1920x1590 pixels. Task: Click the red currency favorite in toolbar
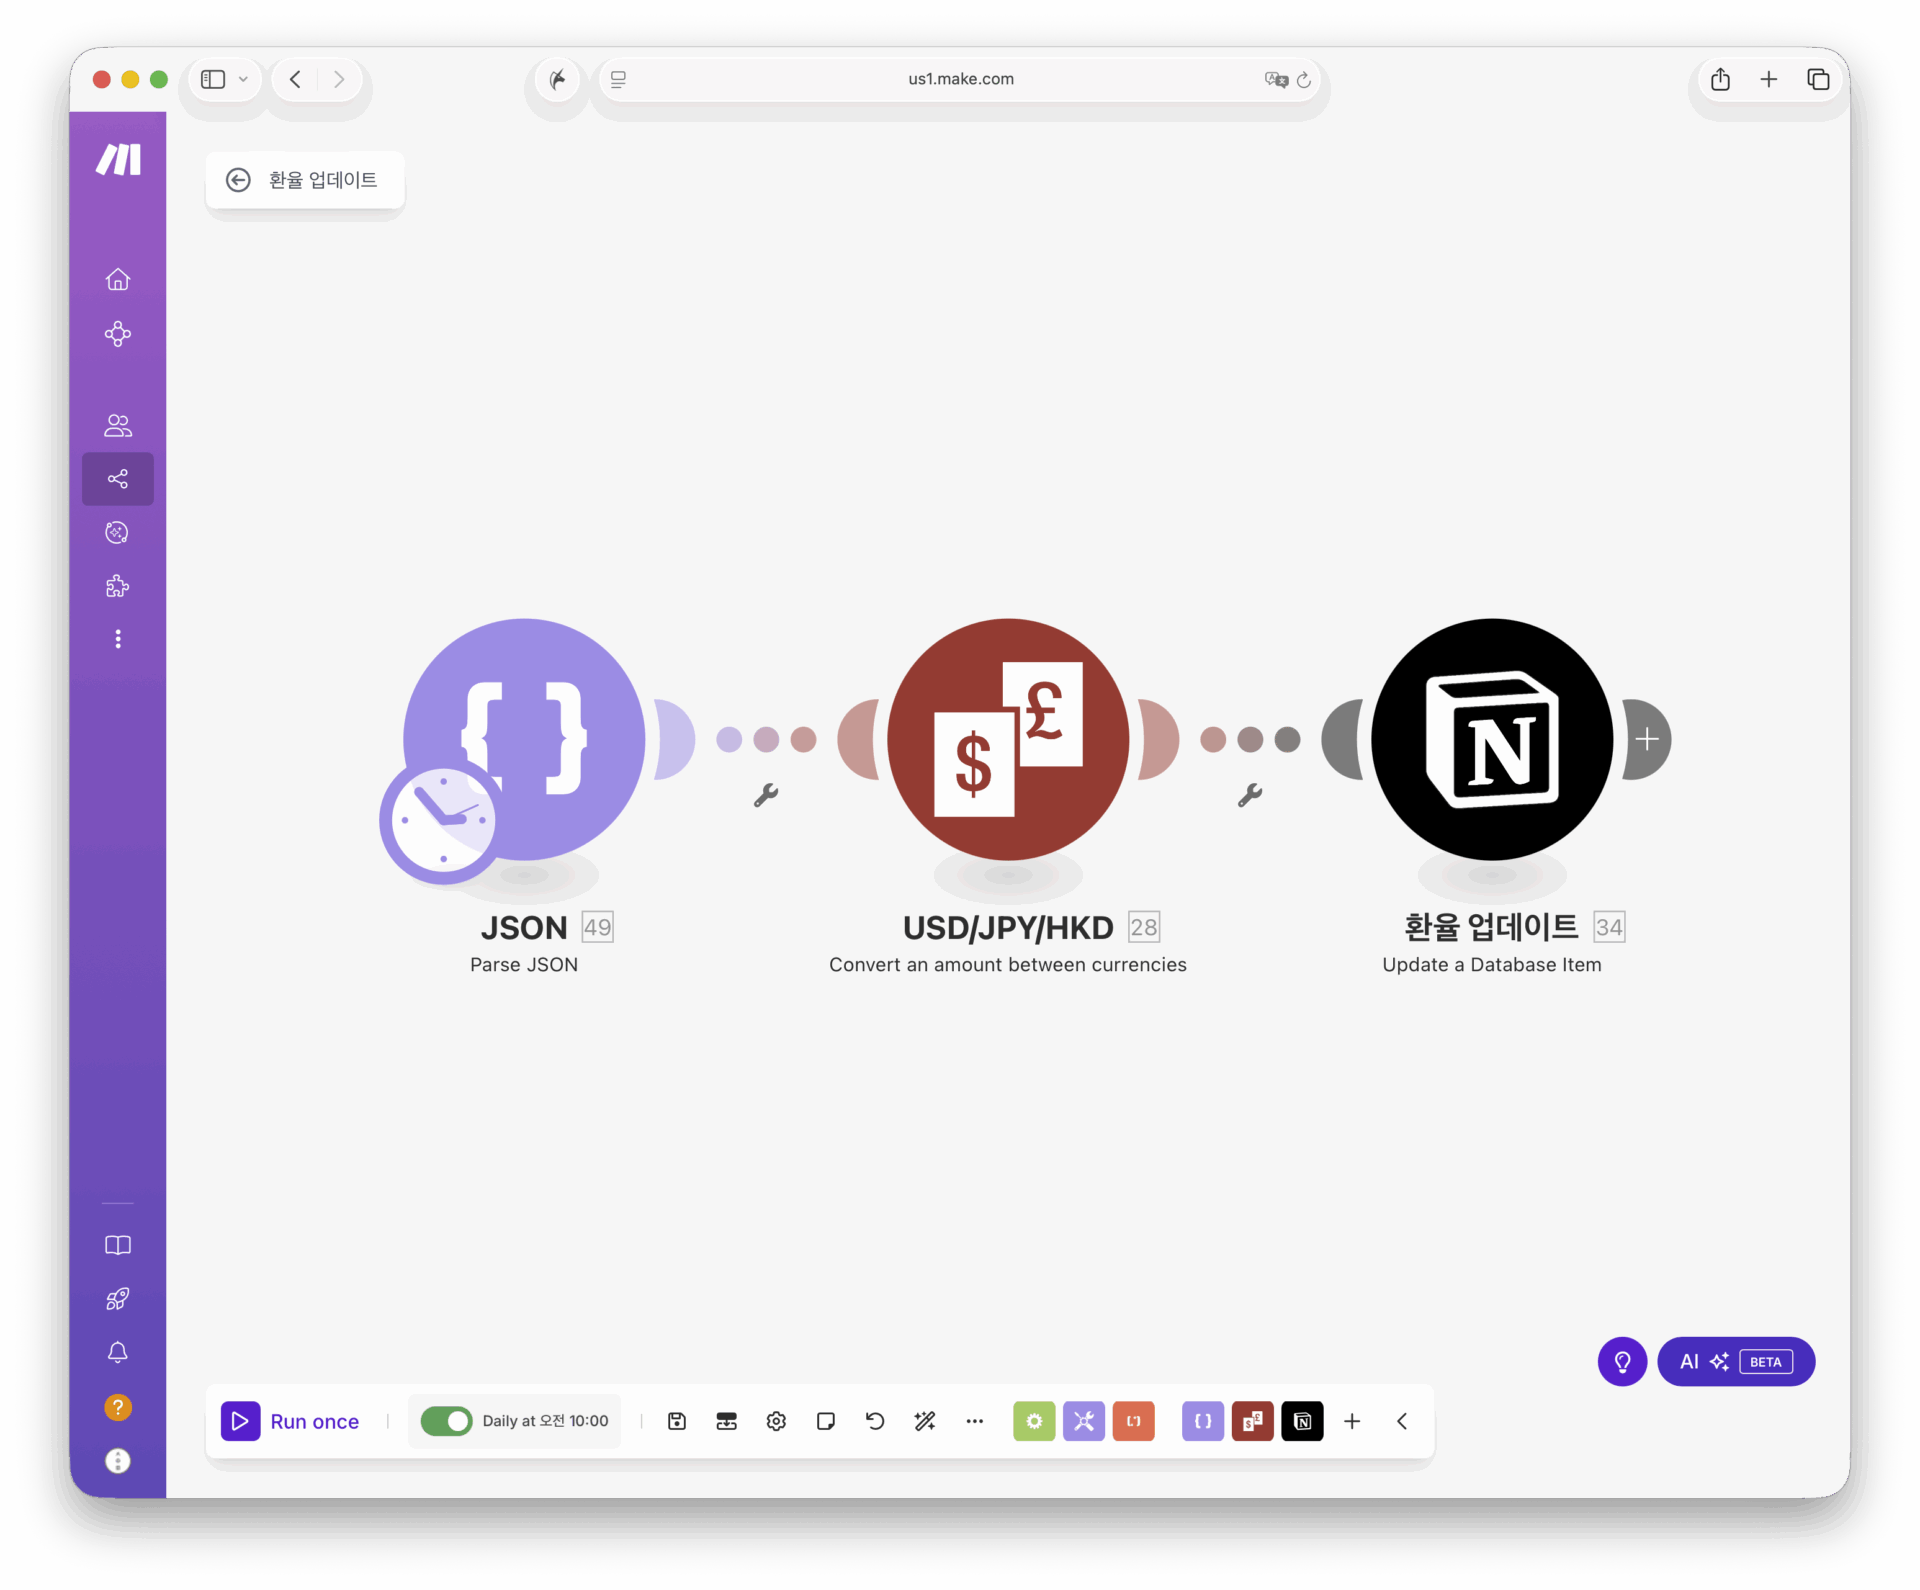point(1253,1421)
